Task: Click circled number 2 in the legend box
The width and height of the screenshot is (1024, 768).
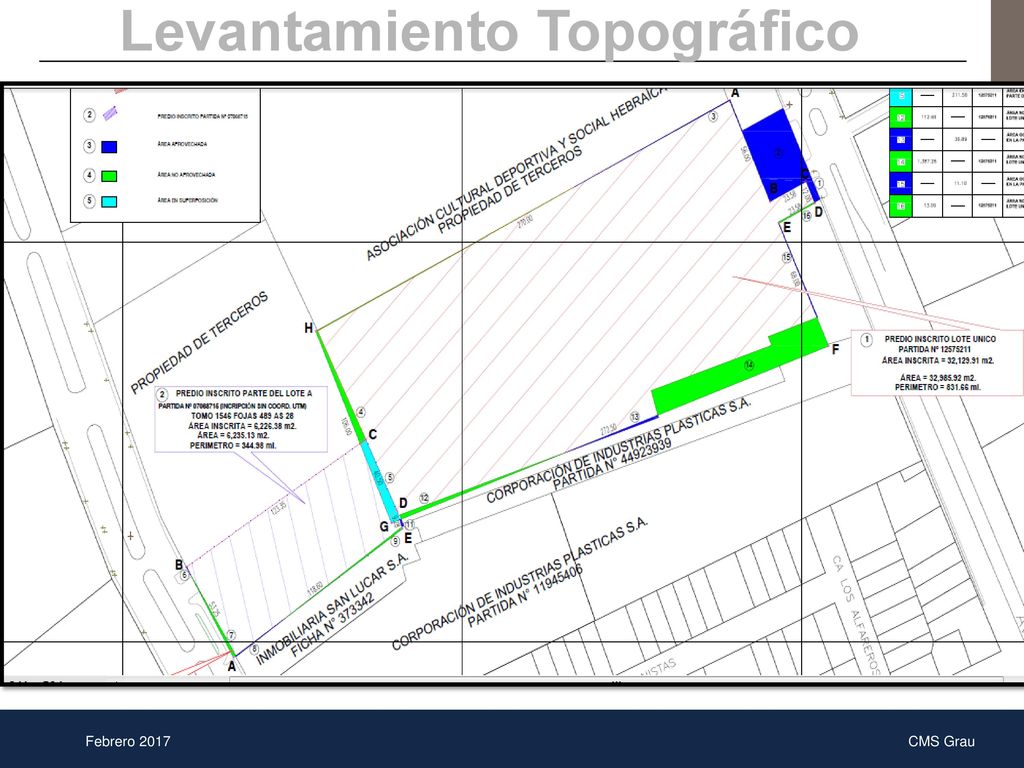Action: point(89,115)
